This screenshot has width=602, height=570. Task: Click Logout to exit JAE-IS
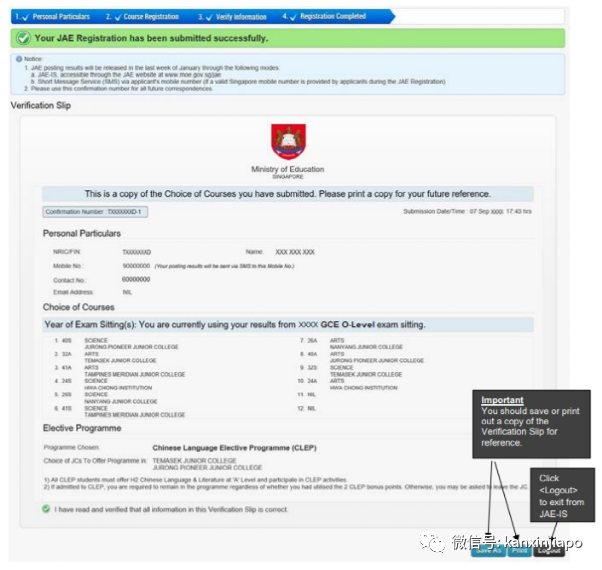548,550
